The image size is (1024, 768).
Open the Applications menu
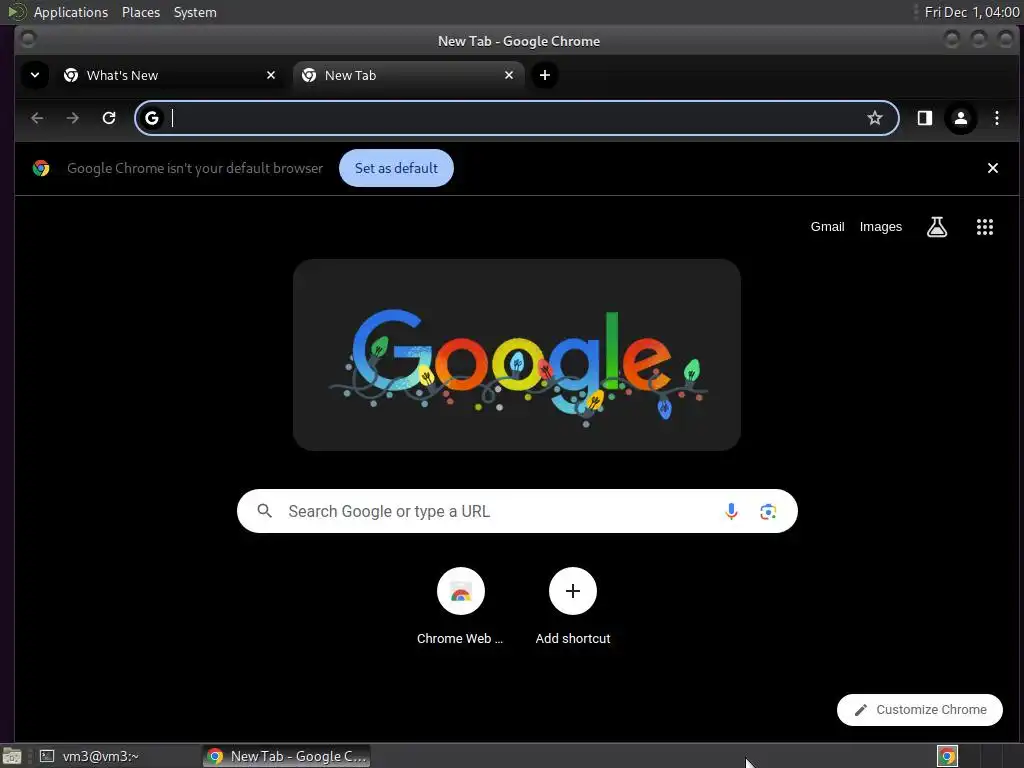pyautogui.click(x=71, y=12)
